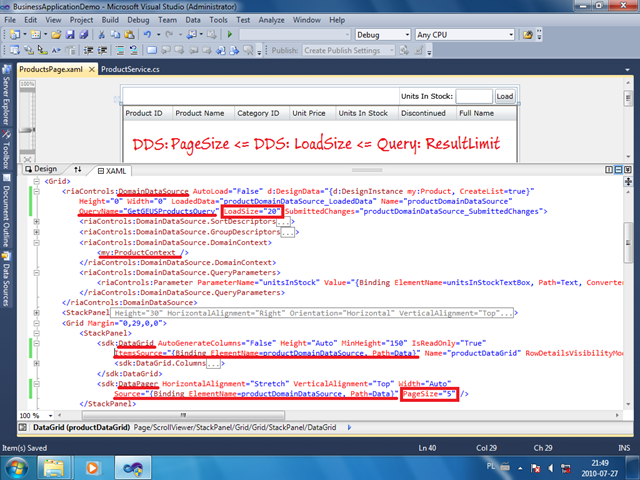Image resolution: width=640 pixels, height=480 pixels.
Task: Switch to horizontal split view icon
Action: coord(618,169)
